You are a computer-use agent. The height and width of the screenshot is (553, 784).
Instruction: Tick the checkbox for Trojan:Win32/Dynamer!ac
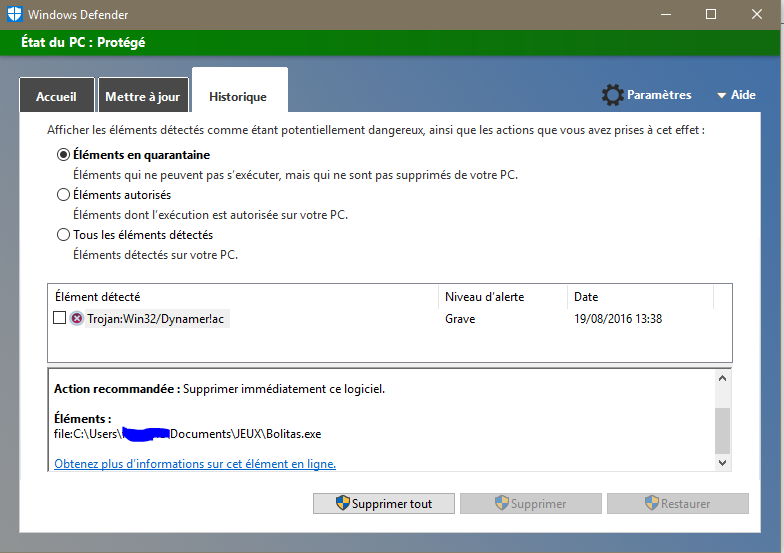[x=60, y=318]
